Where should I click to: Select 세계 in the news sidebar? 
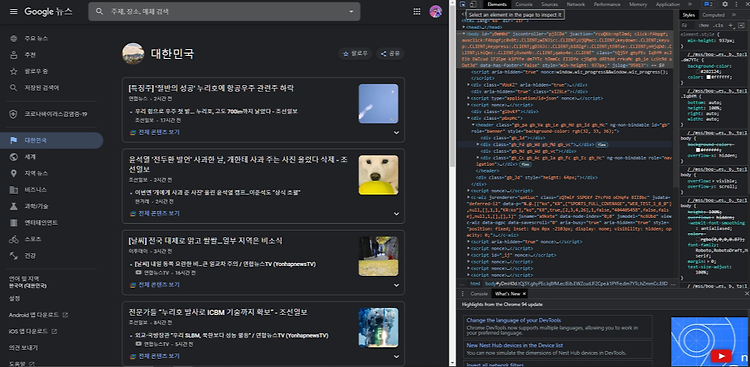tap(30, 157)
